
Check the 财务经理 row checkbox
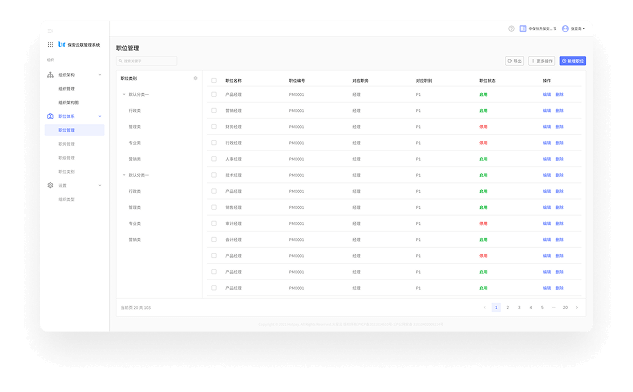pyautogui.click(x=214, y=127)
